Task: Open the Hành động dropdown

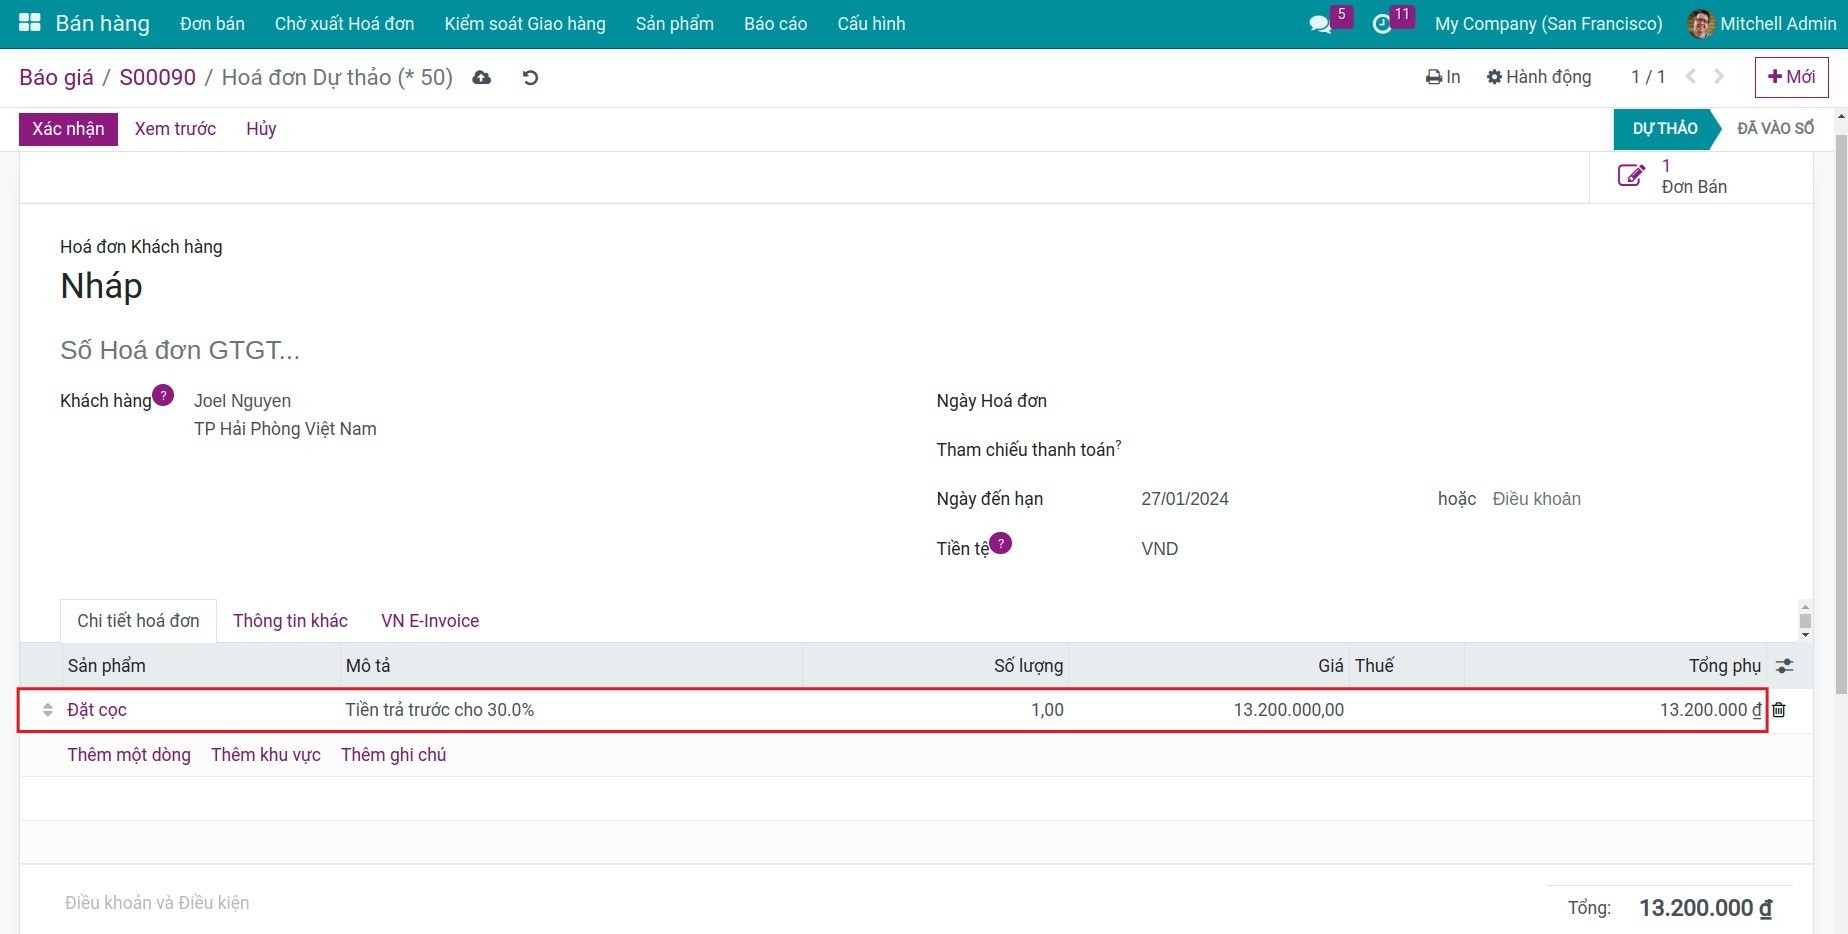Action: (1538, 77)
